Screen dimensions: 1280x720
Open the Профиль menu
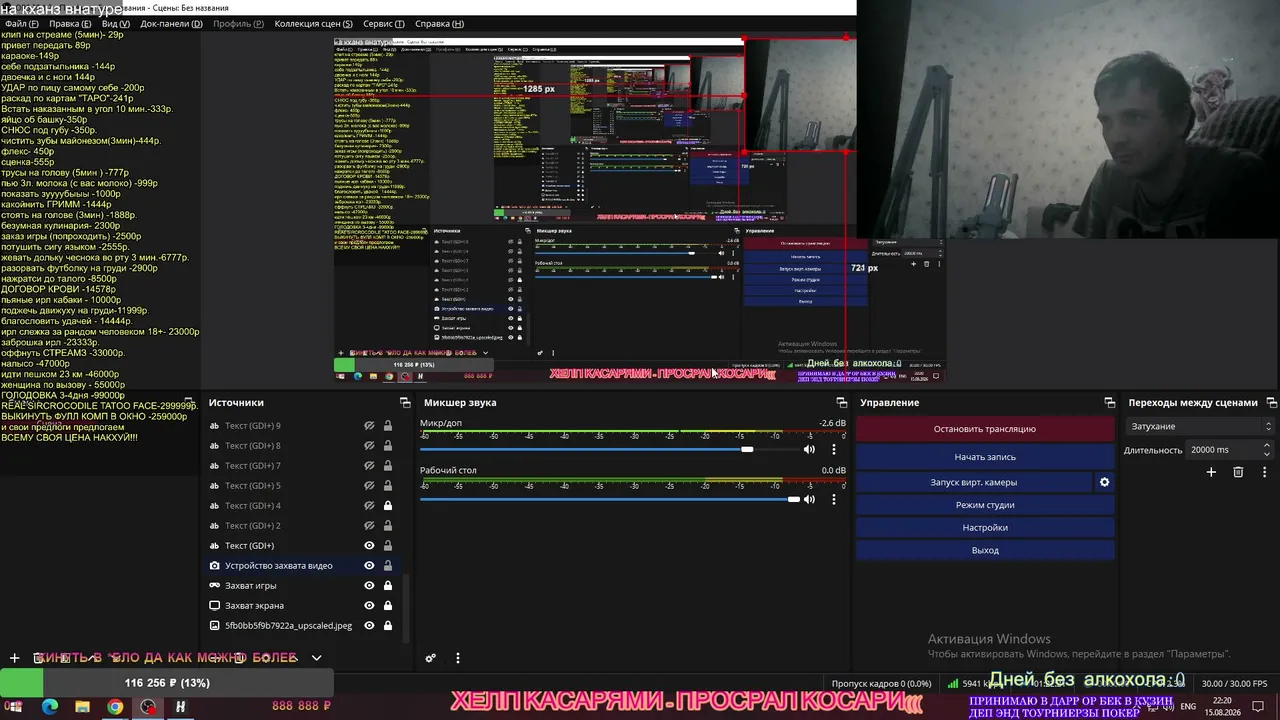click(238, 24)
